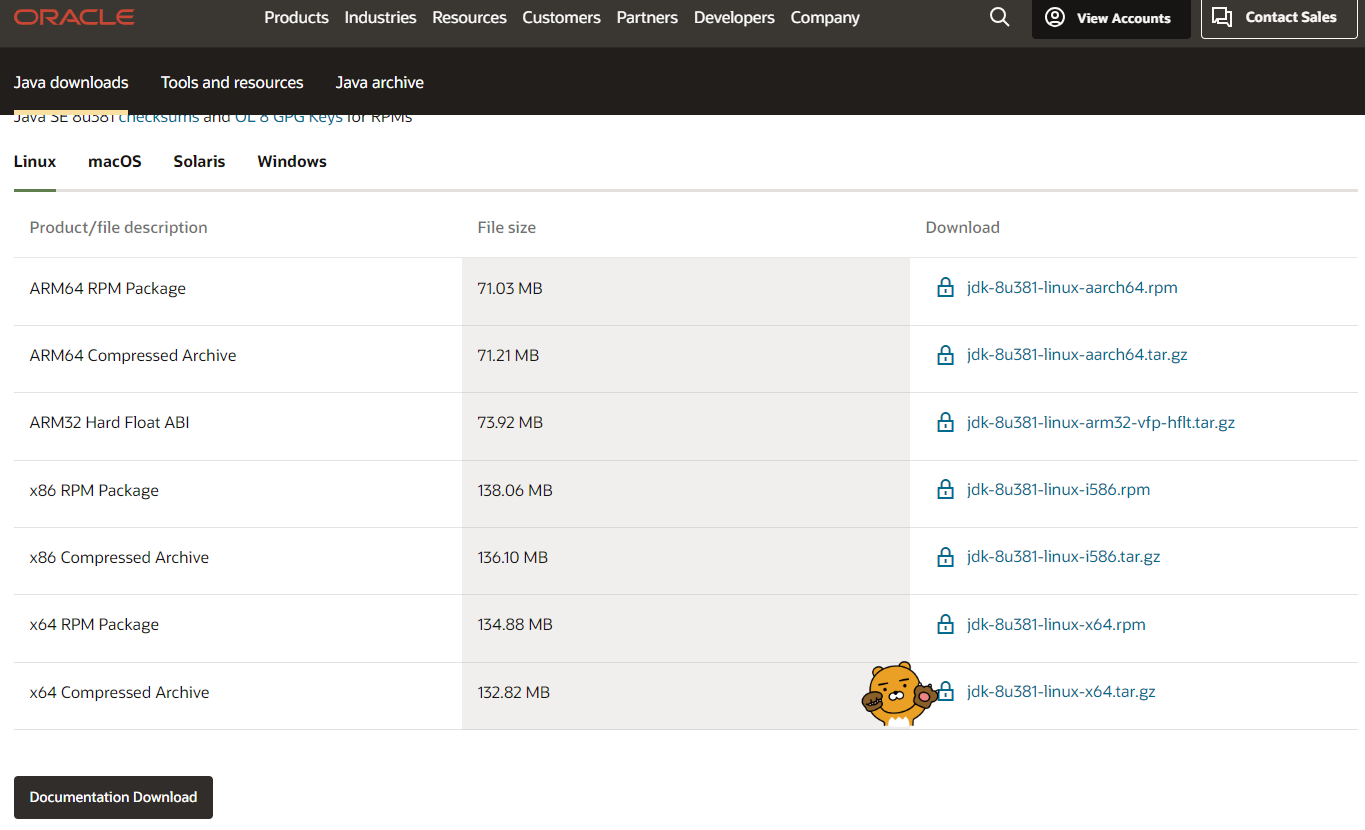Click the 136.10 MB file size
The height and width of the screenshot is (830, 1365).
[x=513, y=557]
